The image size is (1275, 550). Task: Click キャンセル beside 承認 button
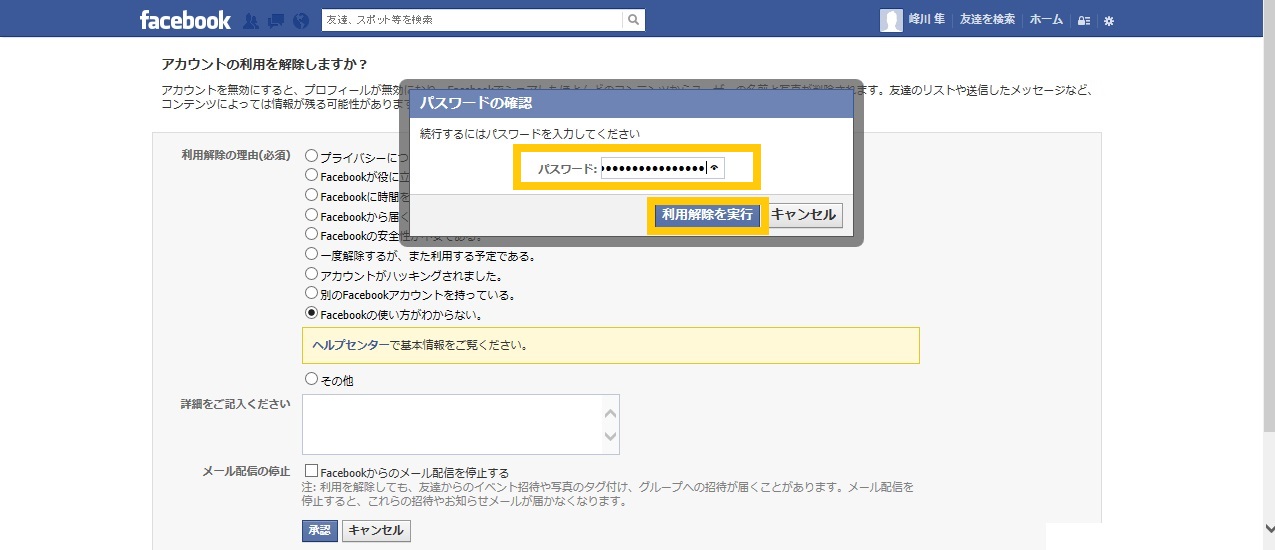point(376,530)
